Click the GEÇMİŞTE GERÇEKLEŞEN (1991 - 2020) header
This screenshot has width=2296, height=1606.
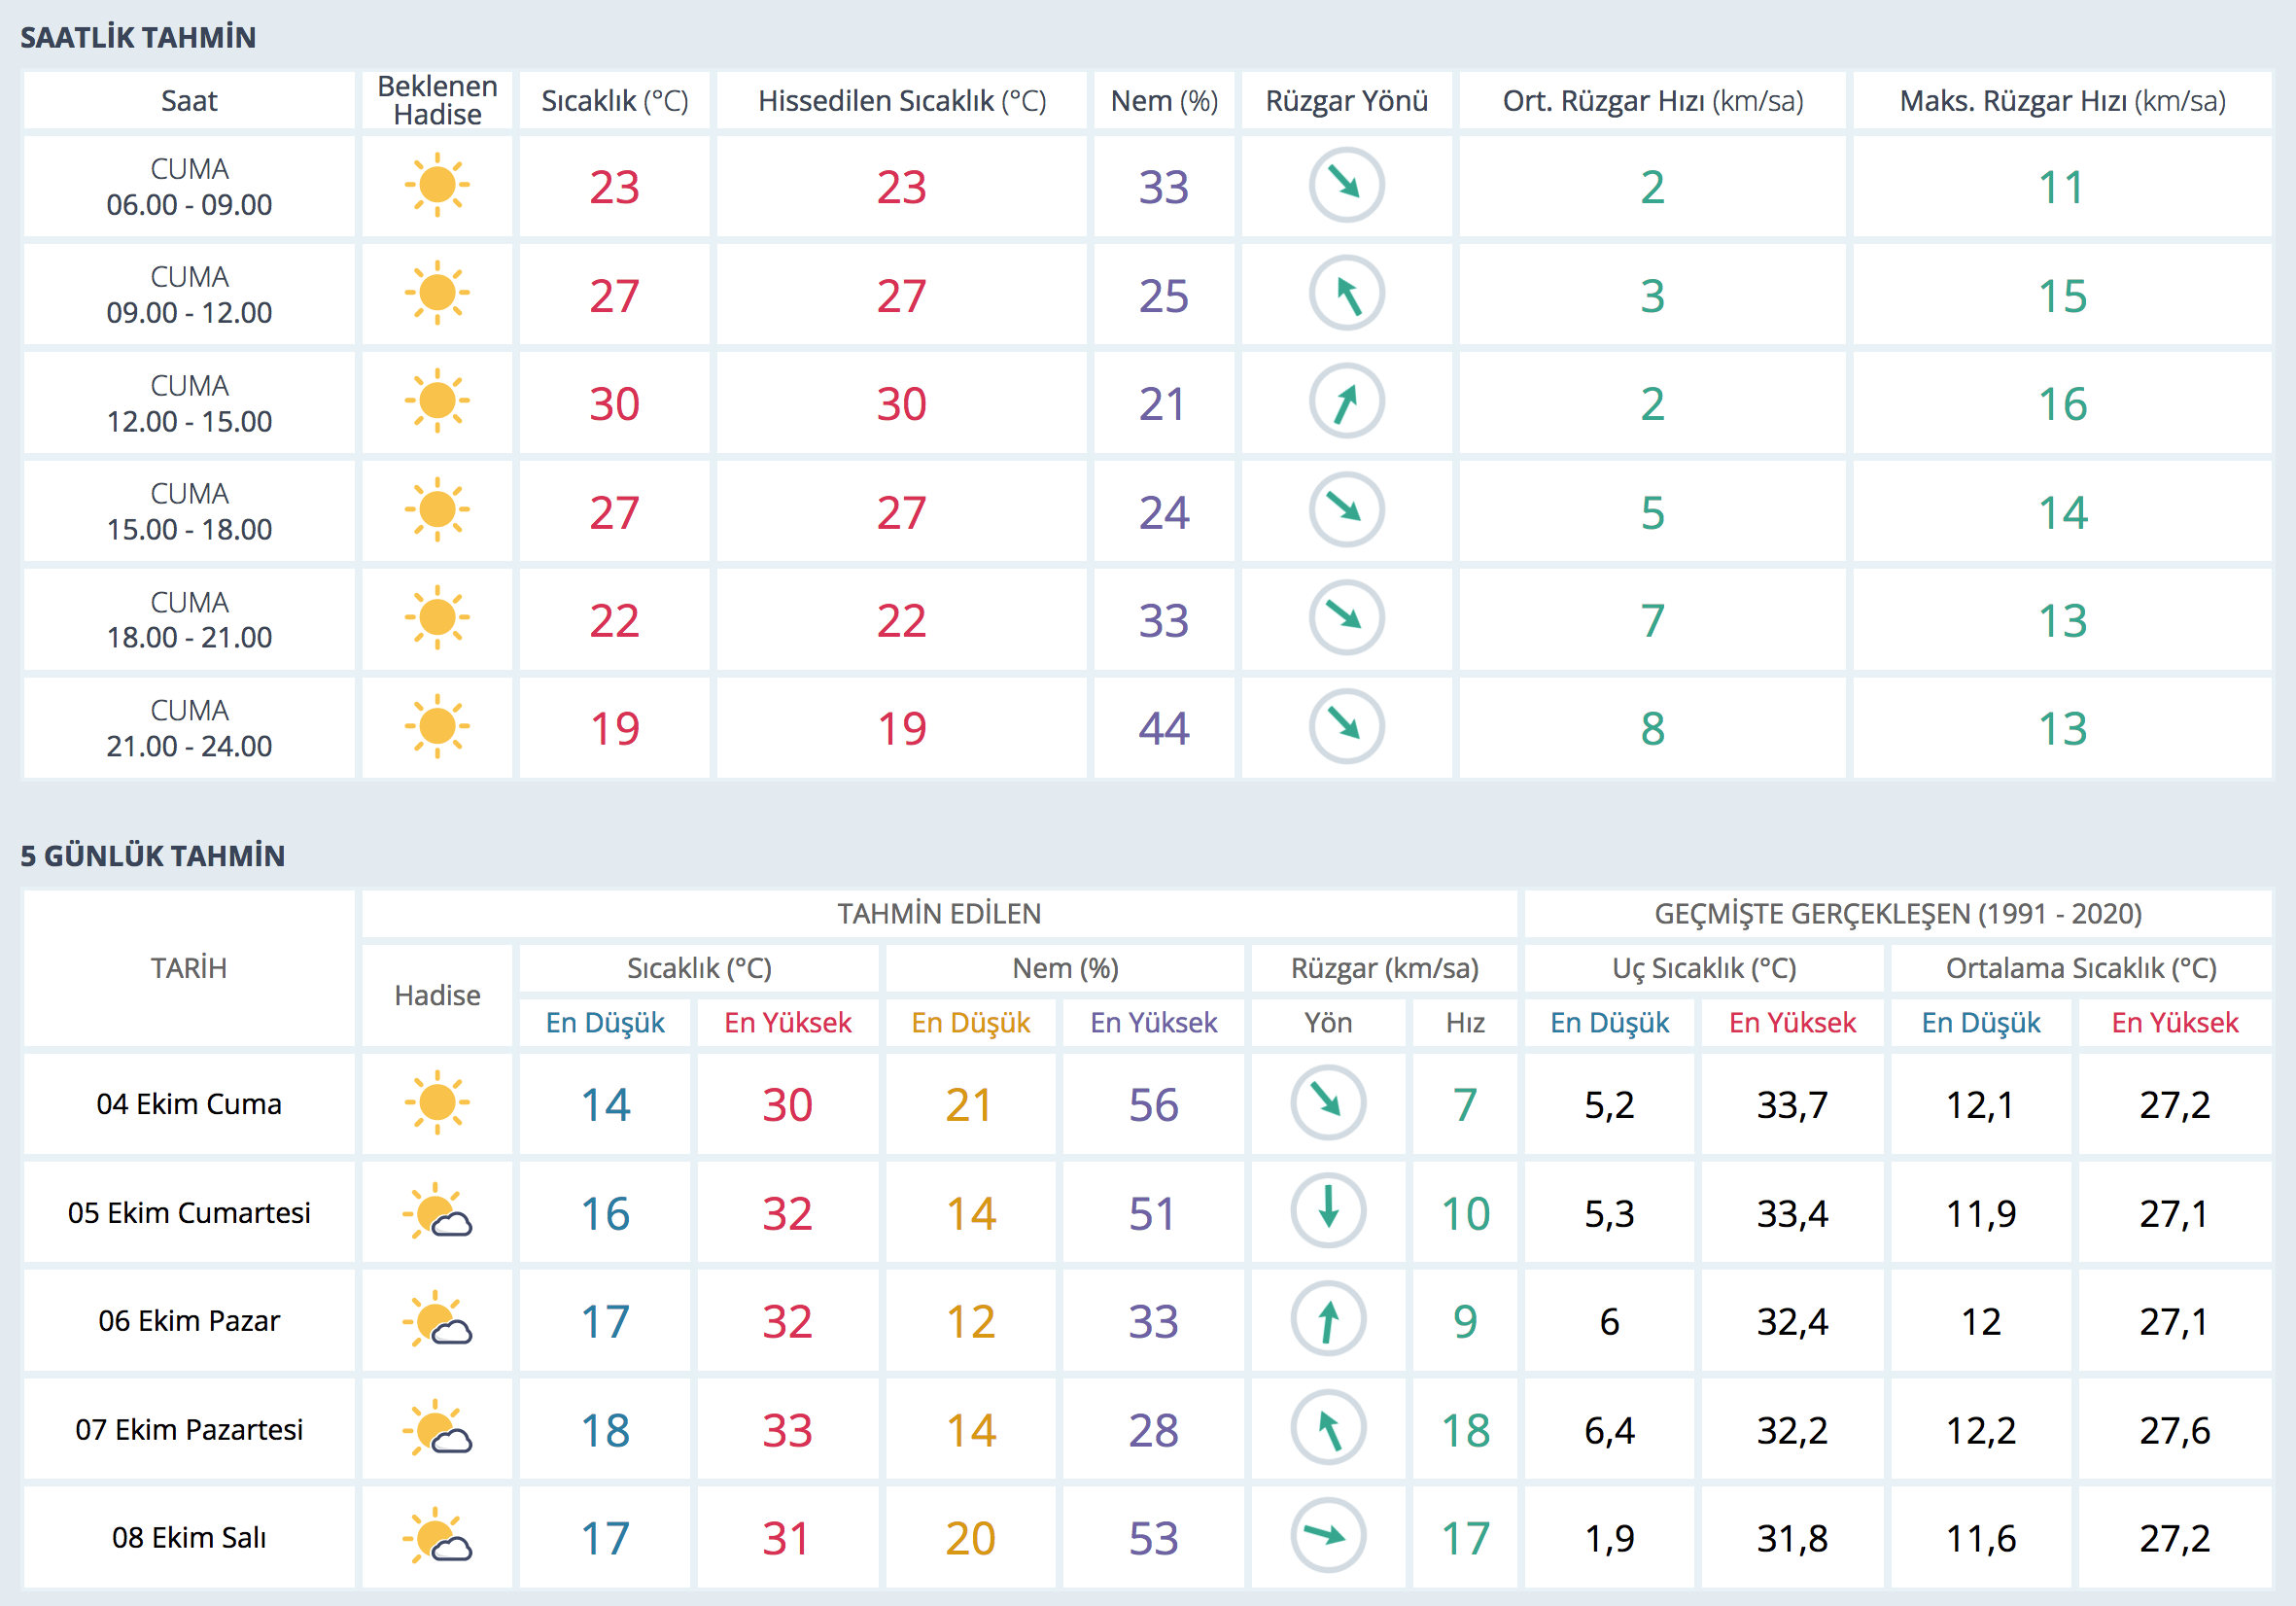coord(1897,913)
